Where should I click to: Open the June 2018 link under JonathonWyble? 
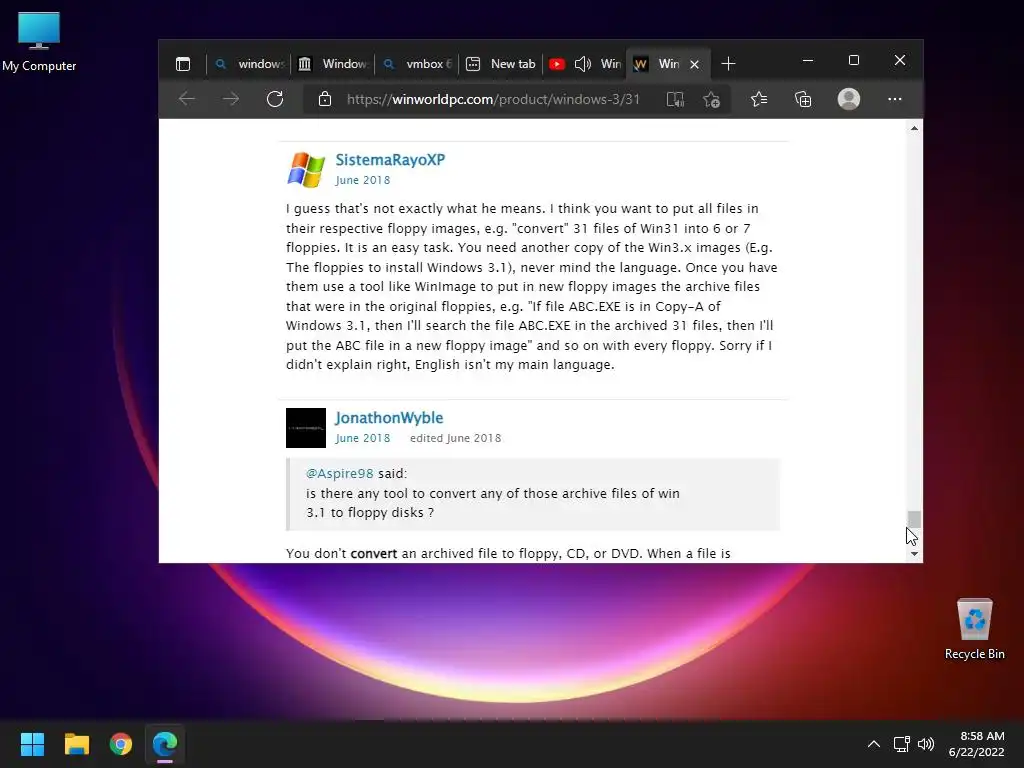[x=362, y=438]
